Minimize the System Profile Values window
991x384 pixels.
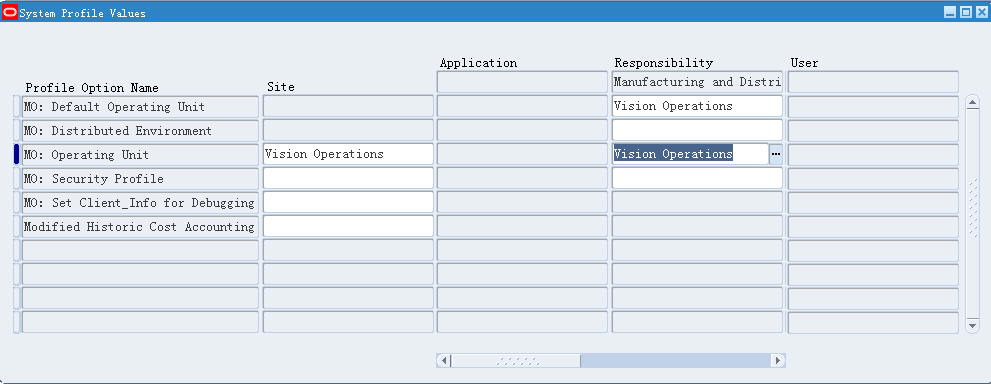coord(950,12)
